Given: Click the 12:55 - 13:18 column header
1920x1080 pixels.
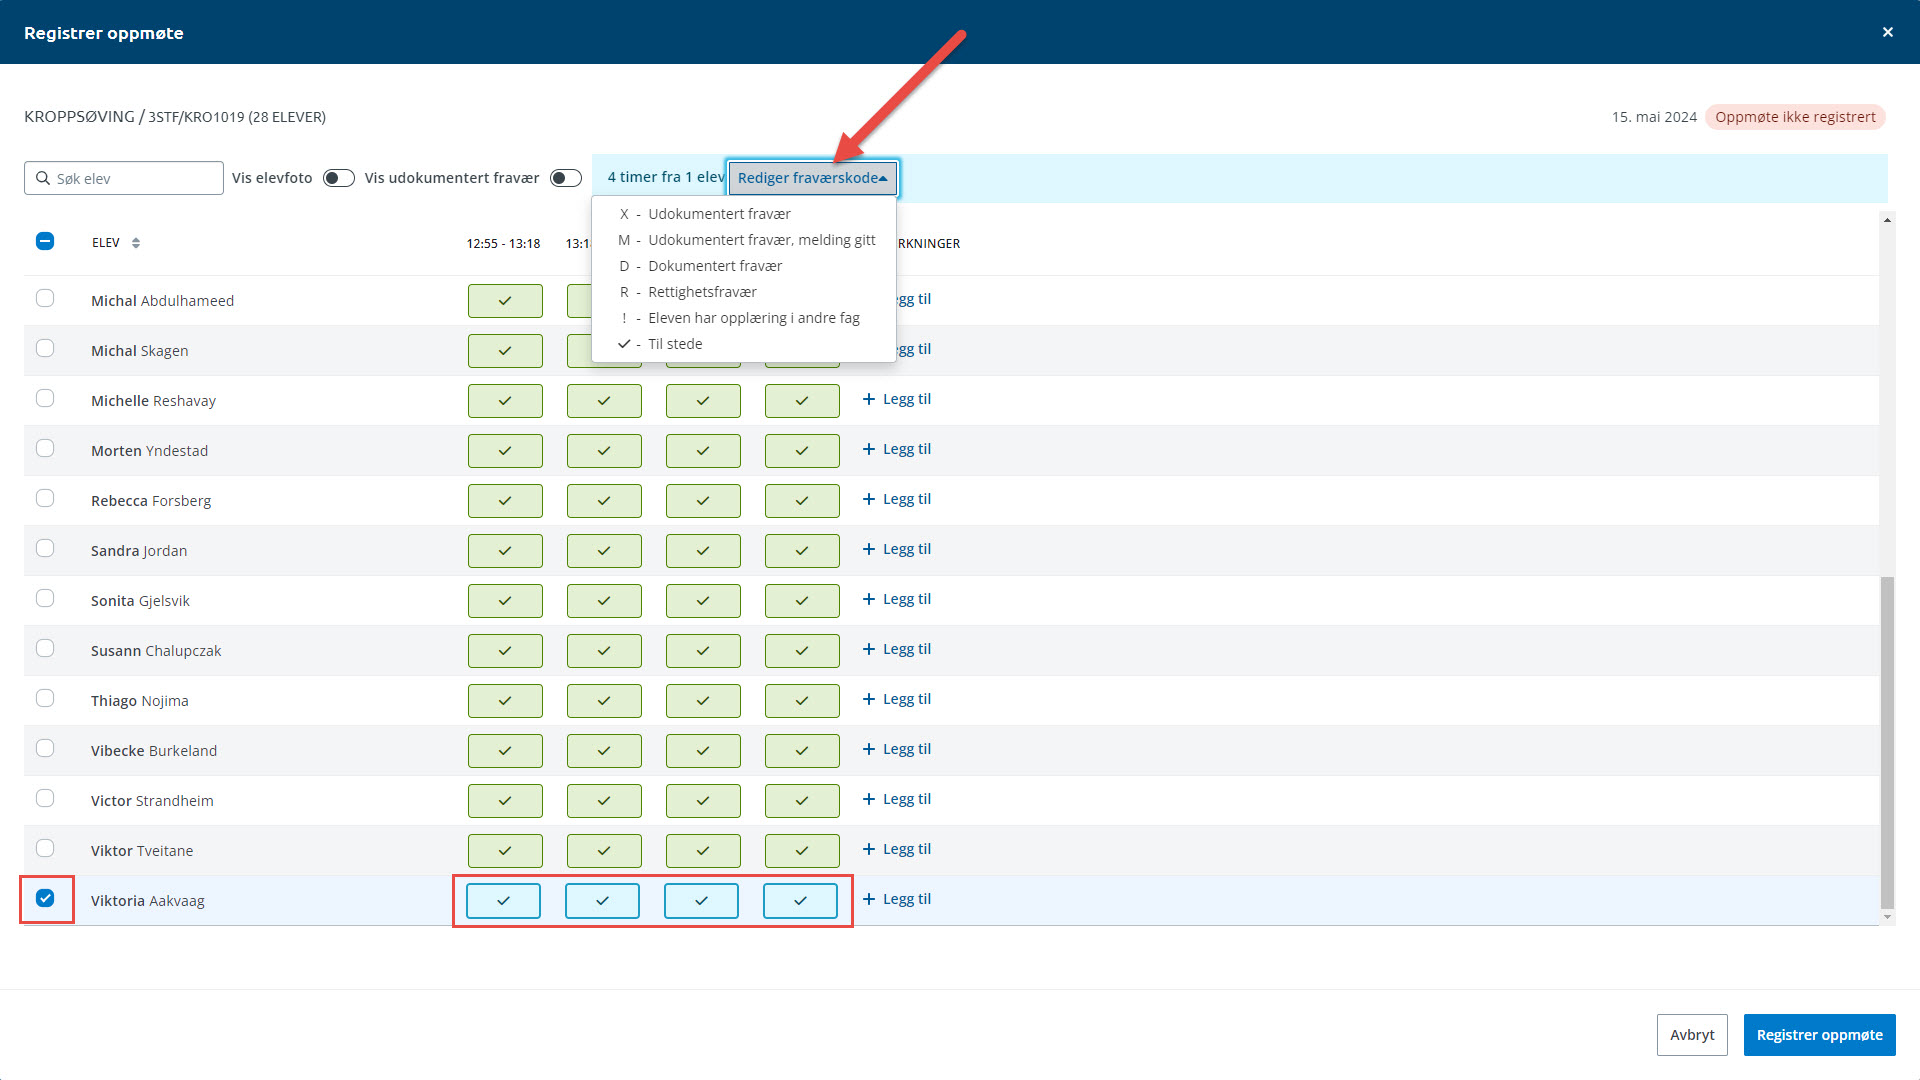Looking at the screenshot, I should click(x=503, y=244).
